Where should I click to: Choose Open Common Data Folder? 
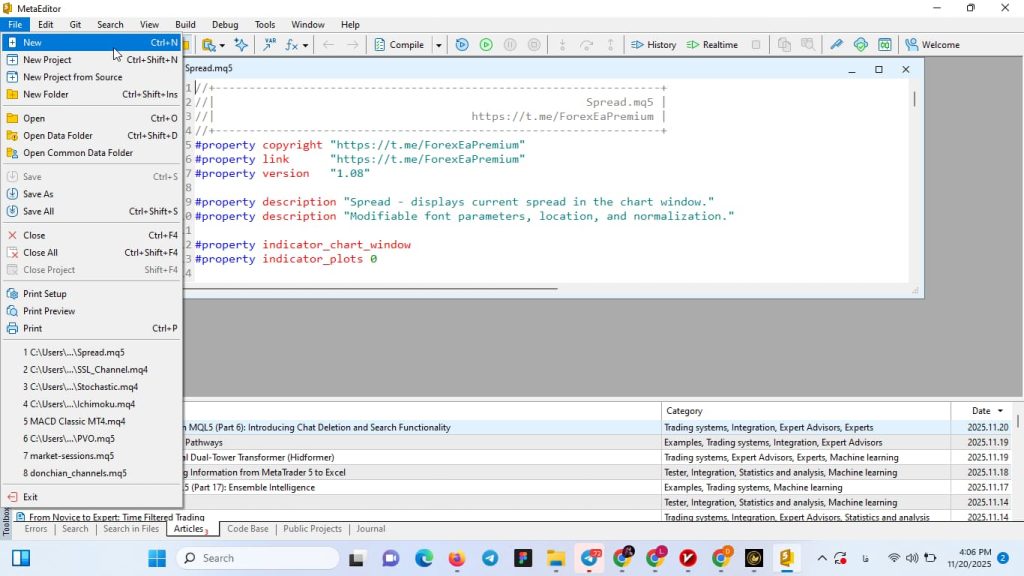(x=91, y=153)
